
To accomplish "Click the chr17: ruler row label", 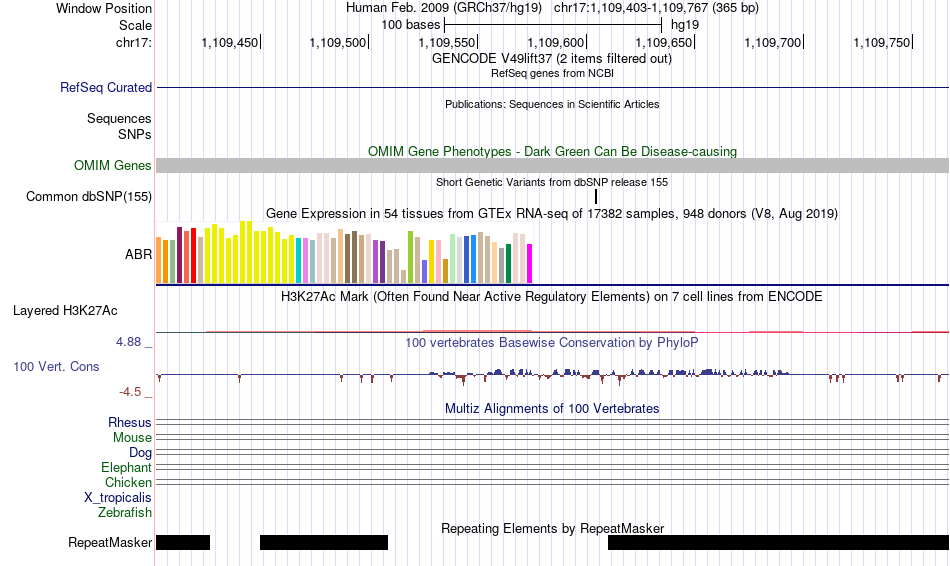I will point(134,42).
